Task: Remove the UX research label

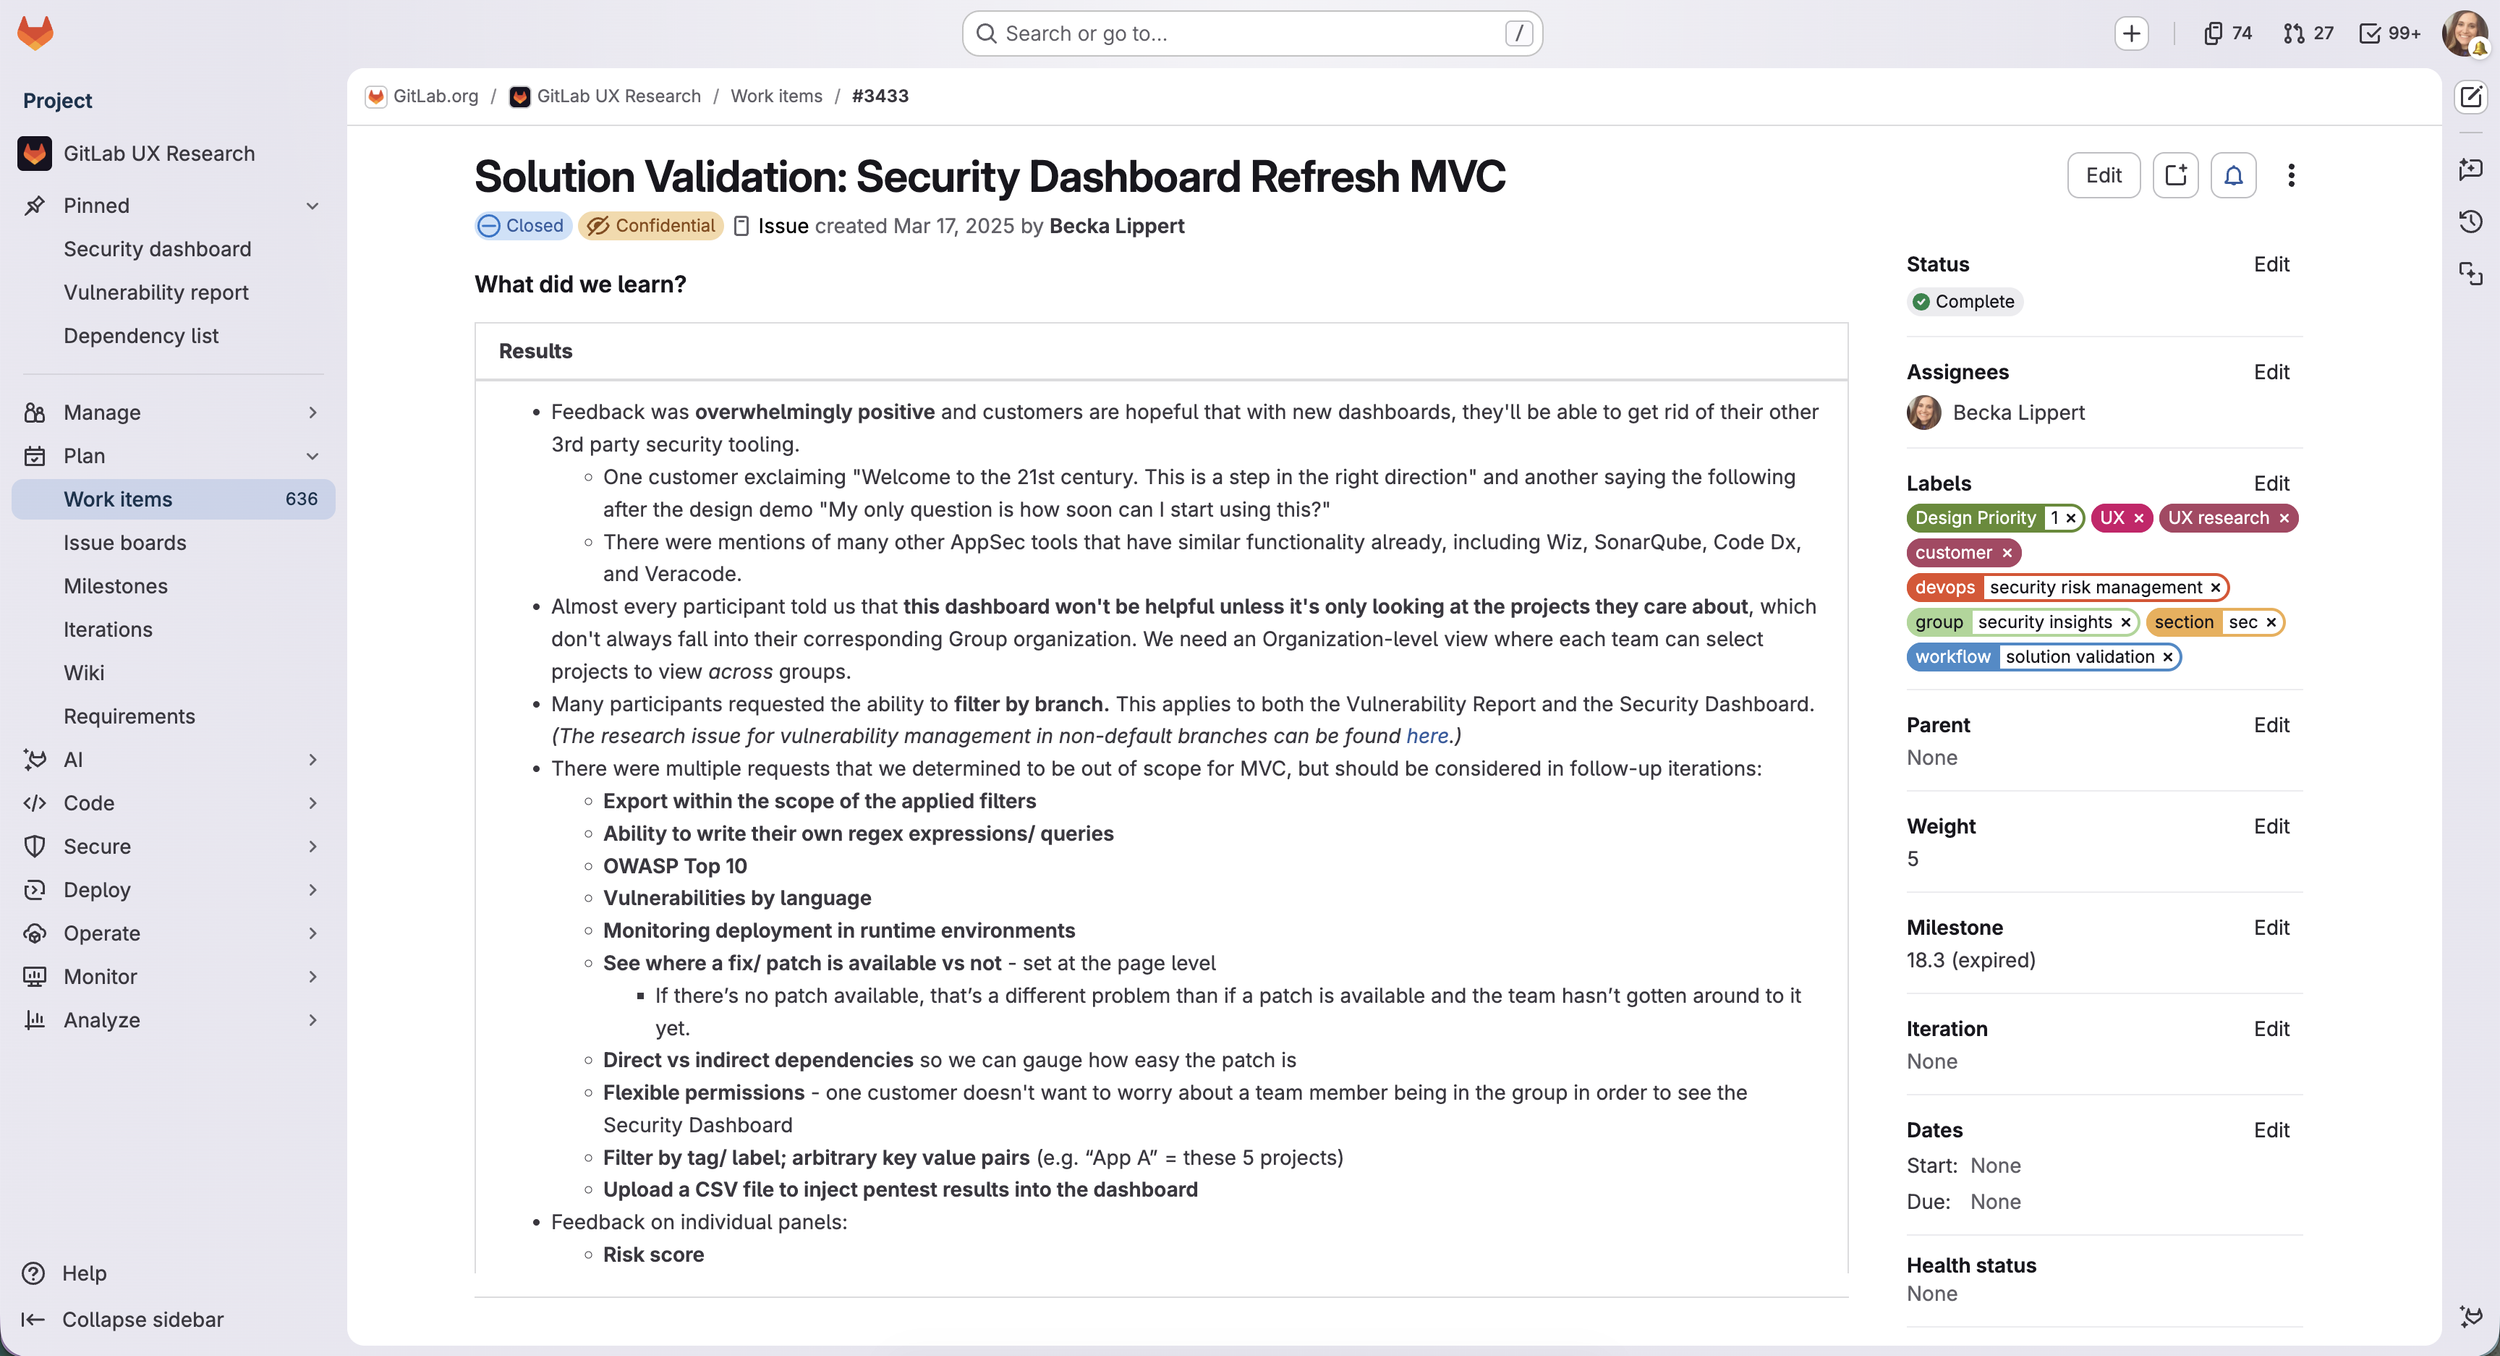Action: tap(2284, 518)
